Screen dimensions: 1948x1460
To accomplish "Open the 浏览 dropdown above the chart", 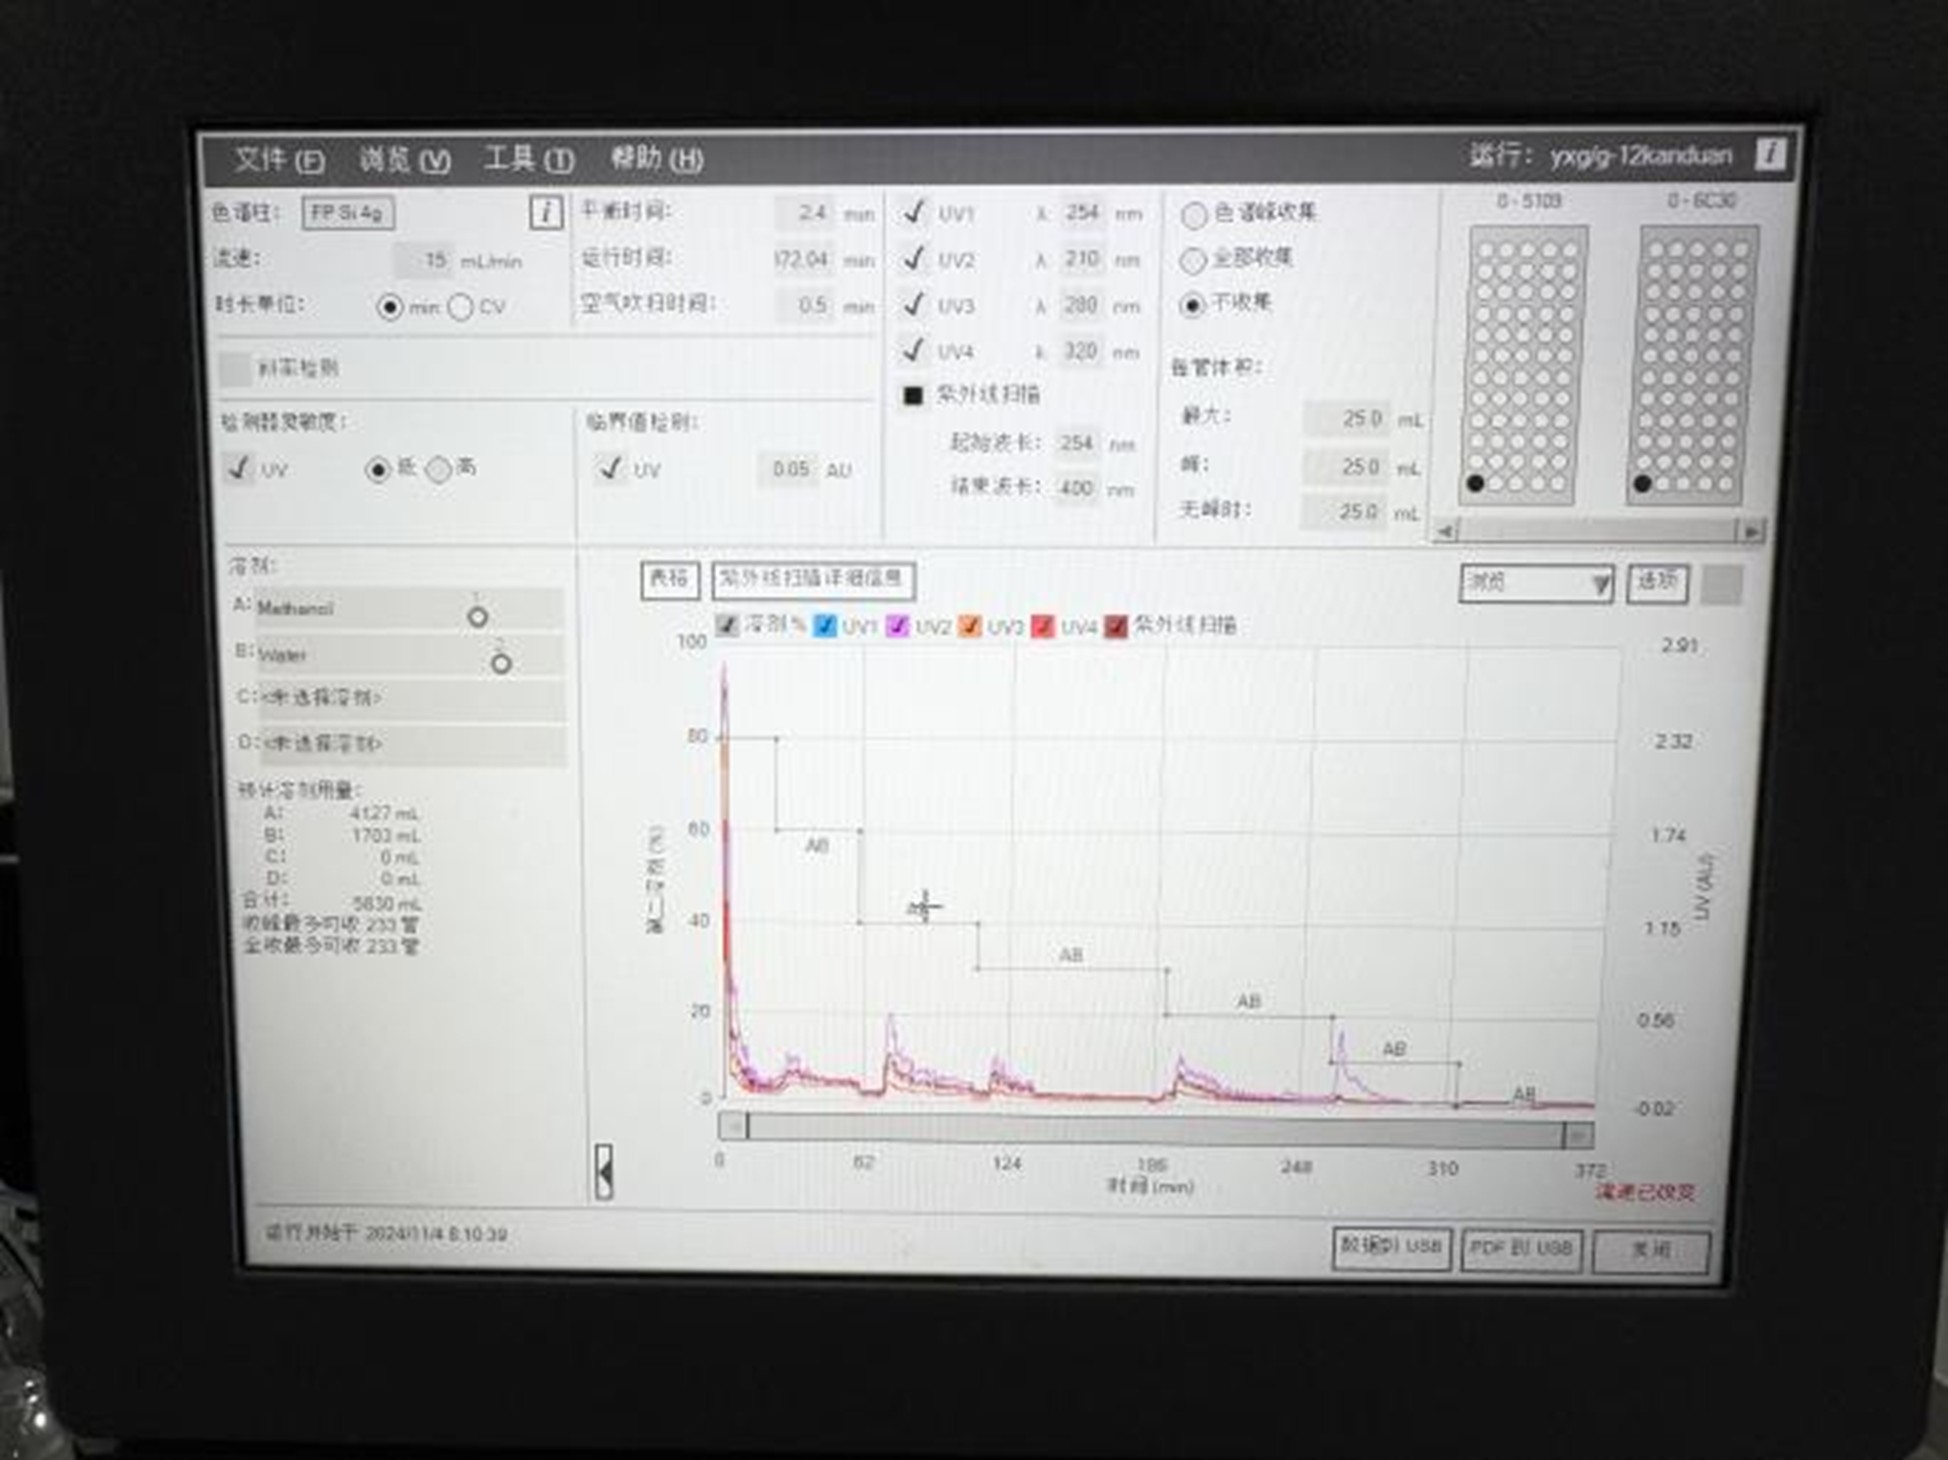I will pyautogui.click(x=1535, y=583).
